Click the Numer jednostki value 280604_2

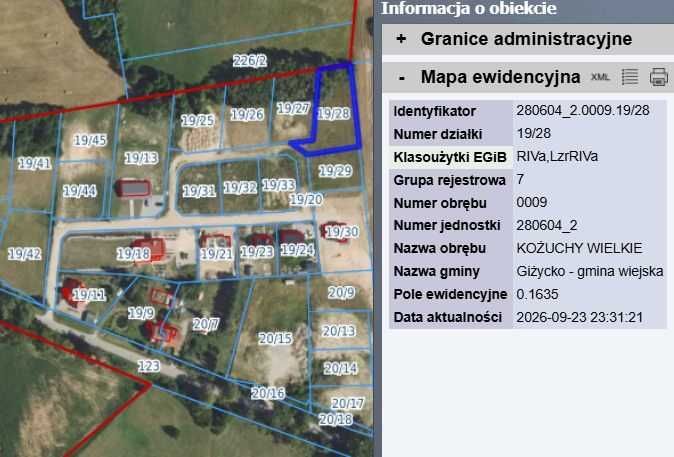tap(547, 225)
